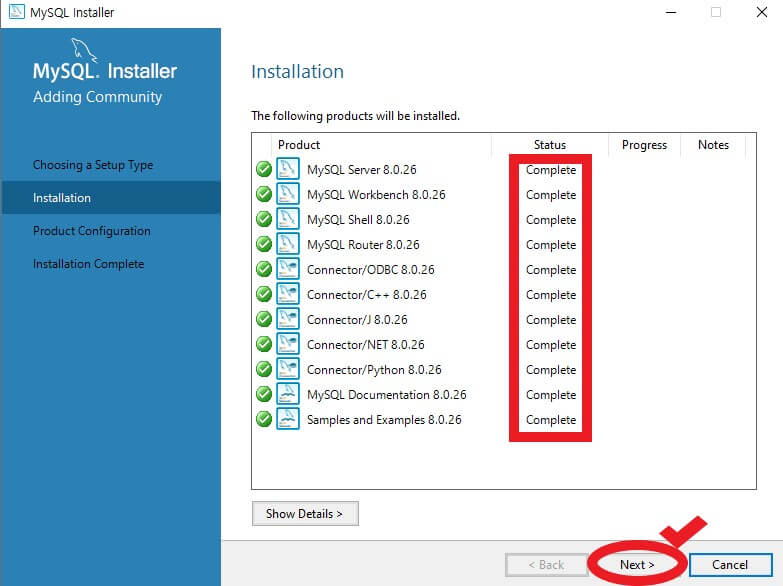
Task: Select the Connector/ODBC 8.0.26 row text
Action: tap(371, 270)
